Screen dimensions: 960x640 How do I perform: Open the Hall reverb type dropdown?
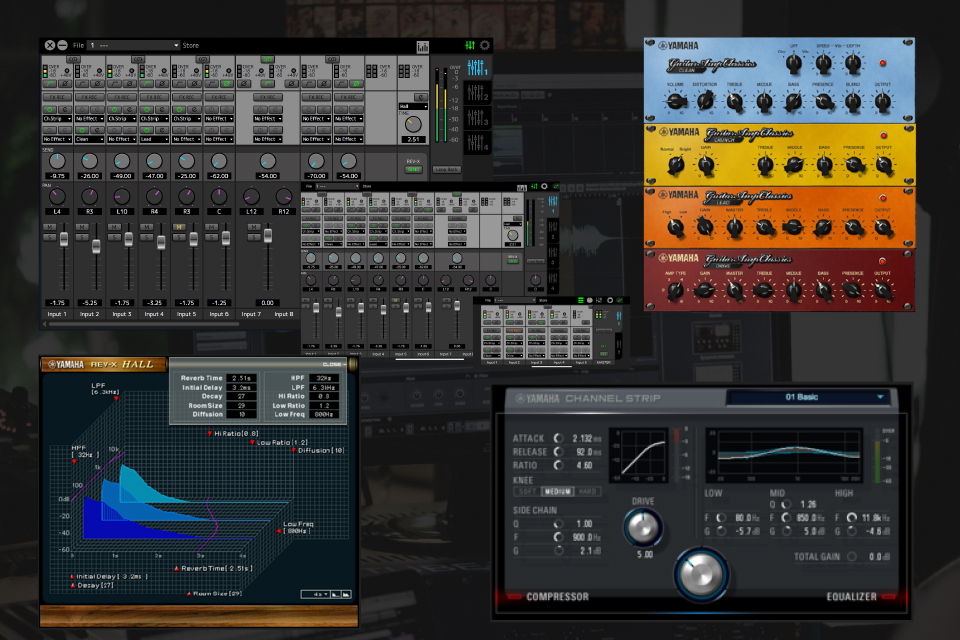click(414, 106)
